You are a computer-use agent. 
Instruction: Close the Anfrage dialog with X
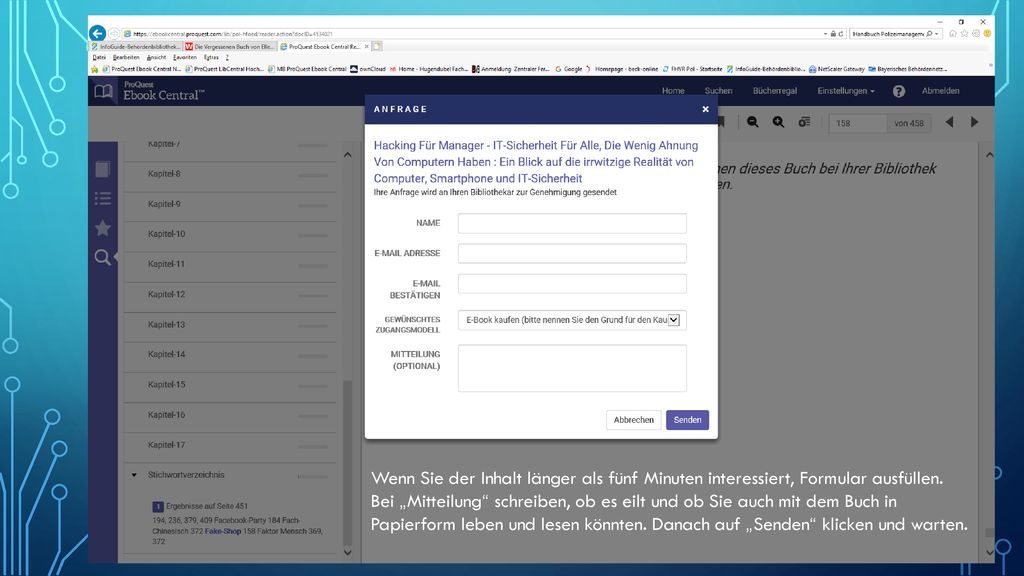tap(705, 109)
